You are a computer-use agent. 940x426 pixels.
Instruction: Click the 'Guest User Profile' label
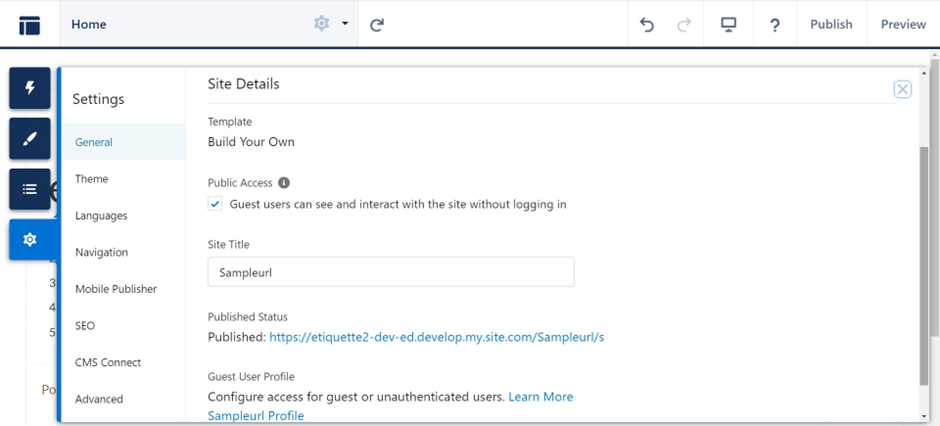coord(251,377)
